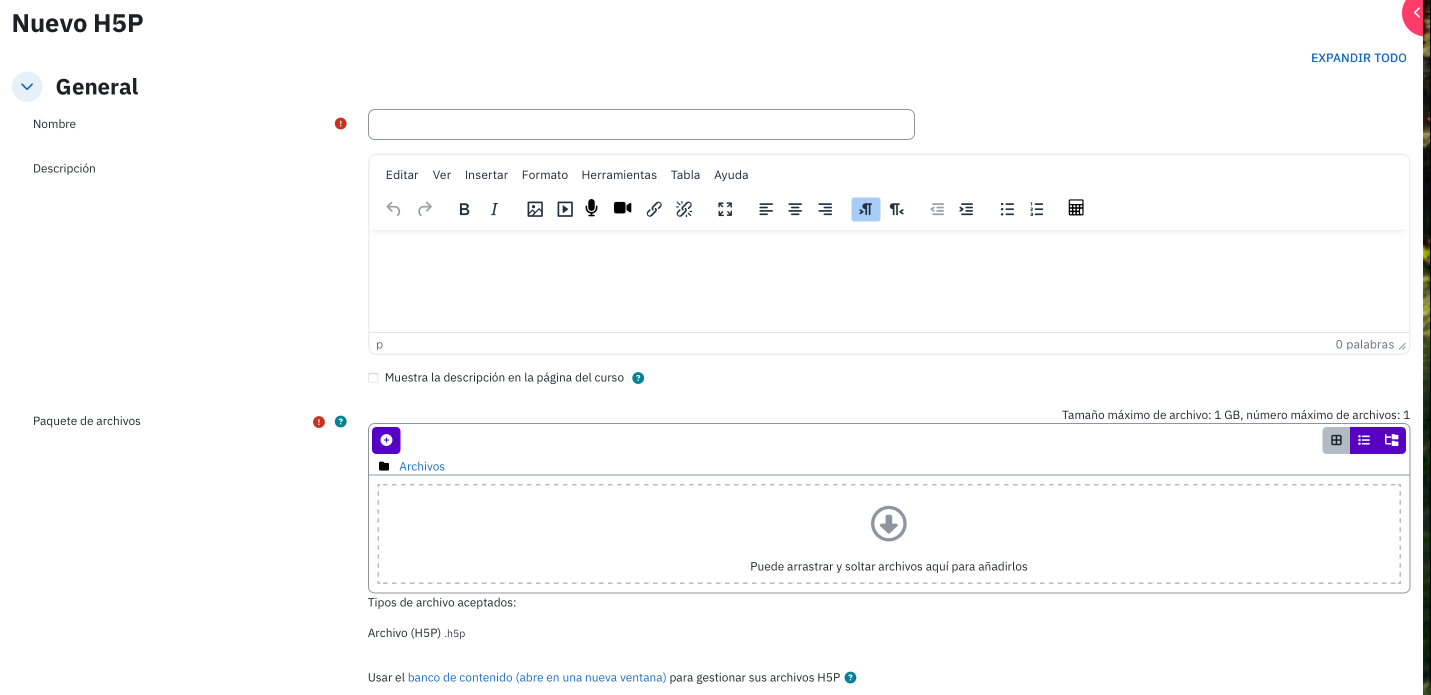Start audio recording with microphone icon
The height and width of the screenshot is (695, 1431).
point(592,208)
